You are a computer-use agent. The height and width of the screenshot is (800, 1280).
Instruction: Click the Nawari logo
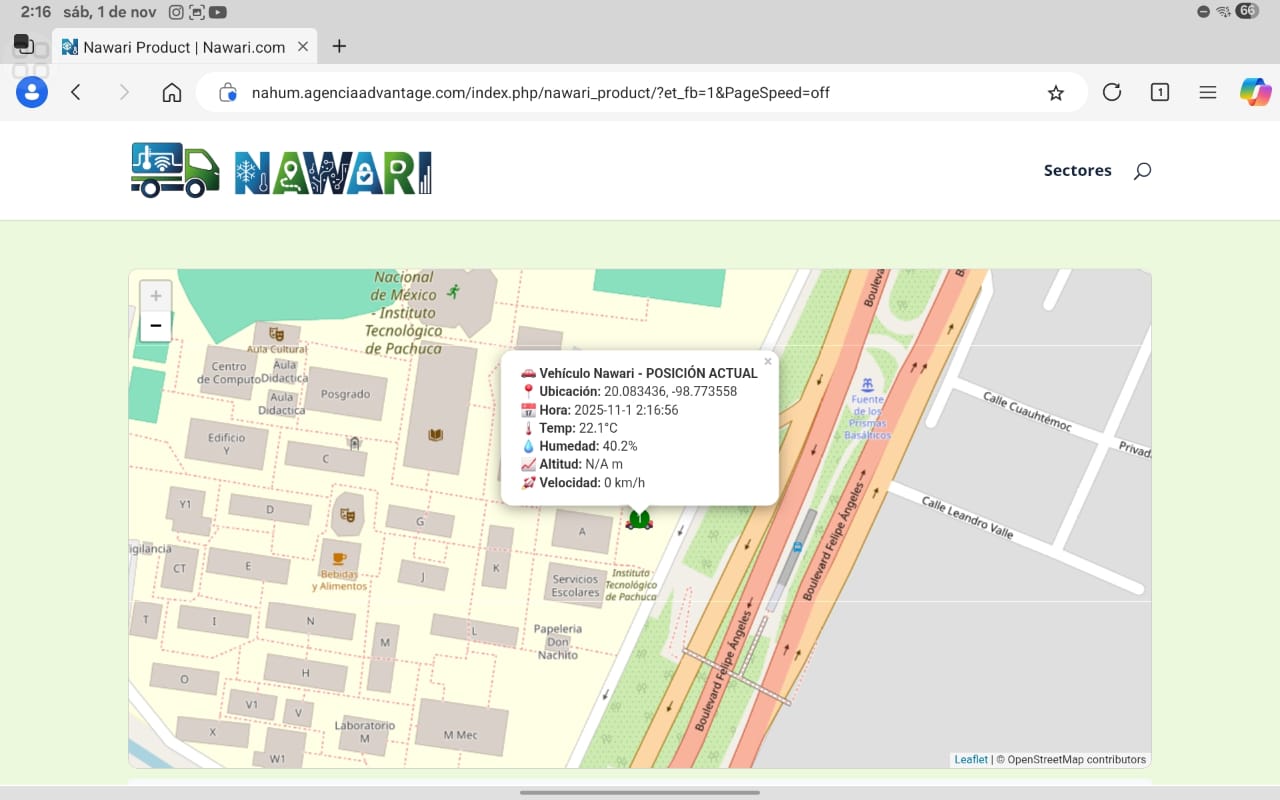pyautogui.click(x=281, y=170)
